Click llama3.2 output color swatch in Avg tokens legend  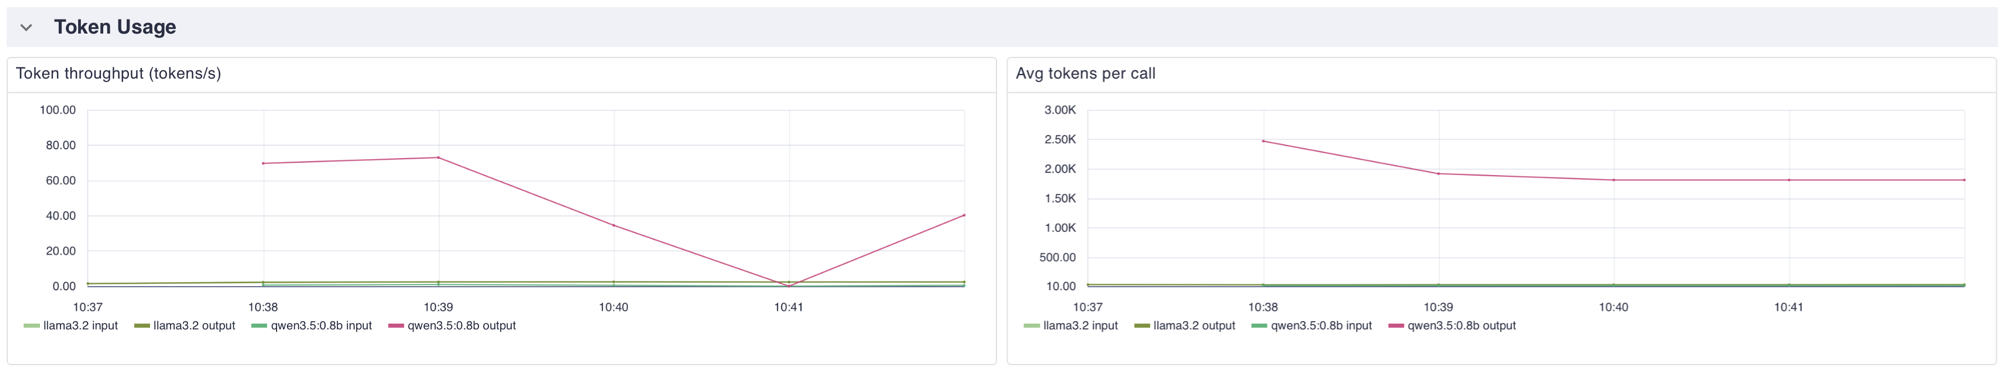coord(1142,326)
